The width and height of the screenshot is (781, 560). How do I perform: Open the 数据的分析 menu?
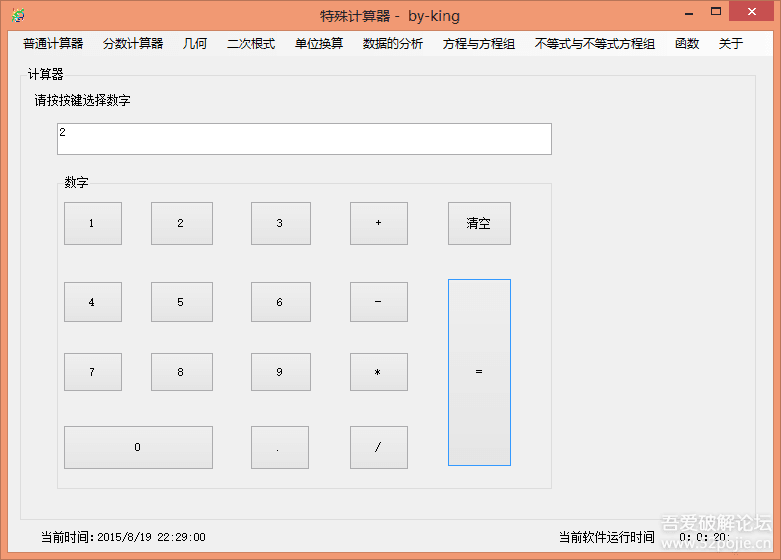tap(393, 44)
